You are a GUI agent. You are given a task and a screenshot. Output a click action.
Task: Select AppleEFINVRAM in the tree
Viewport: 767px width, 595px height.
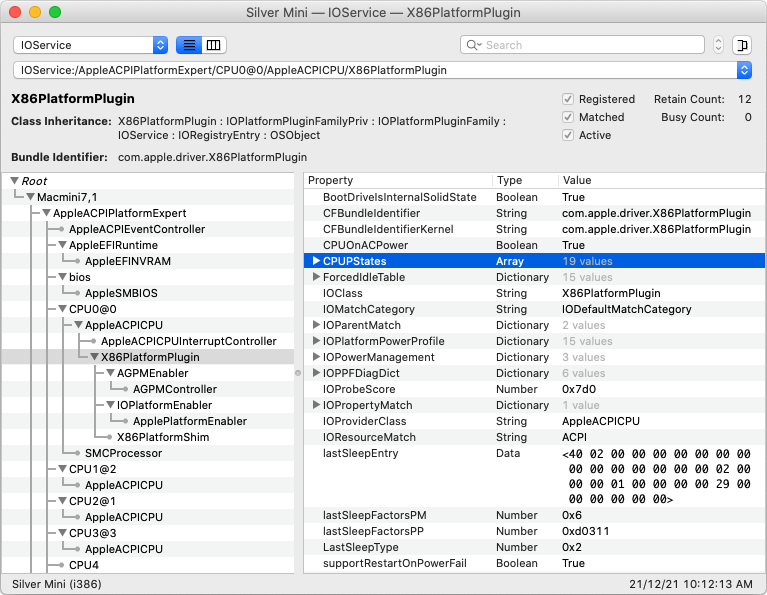tap(128, 261)
